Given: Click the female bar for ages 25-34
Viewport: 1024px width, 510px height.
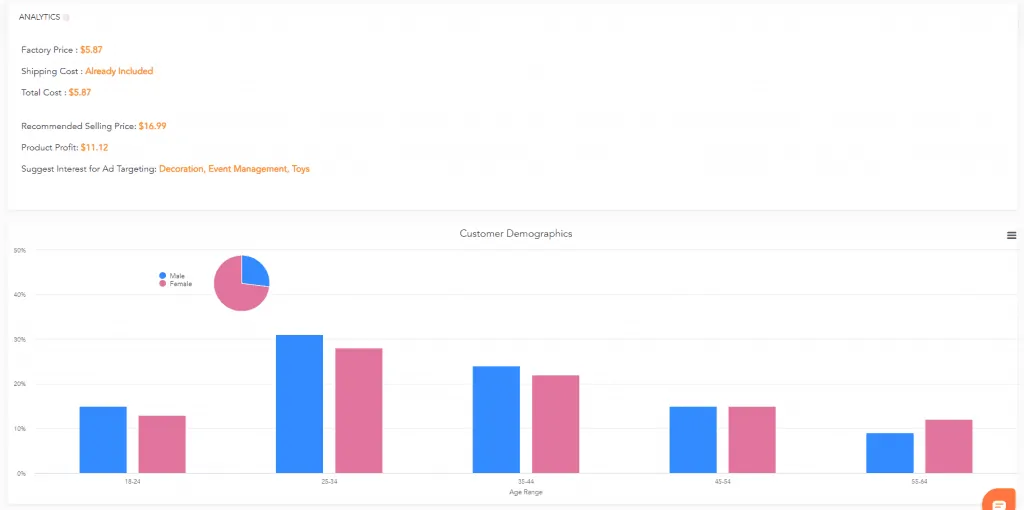Looking at the screenshot, I should coord(358,410).
